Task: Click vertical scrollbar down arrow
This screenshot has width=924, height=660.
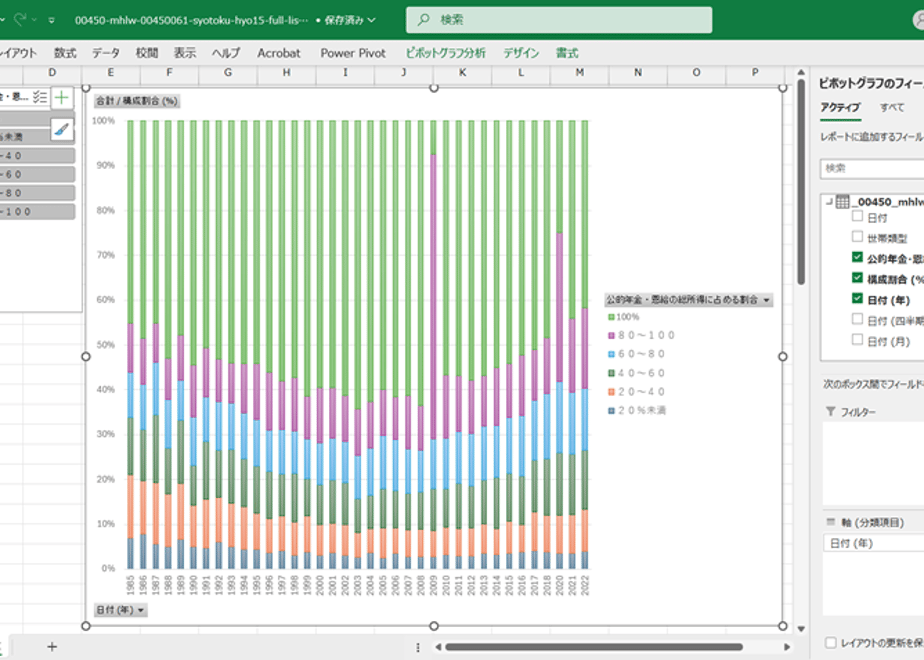Action: point(801,629)
